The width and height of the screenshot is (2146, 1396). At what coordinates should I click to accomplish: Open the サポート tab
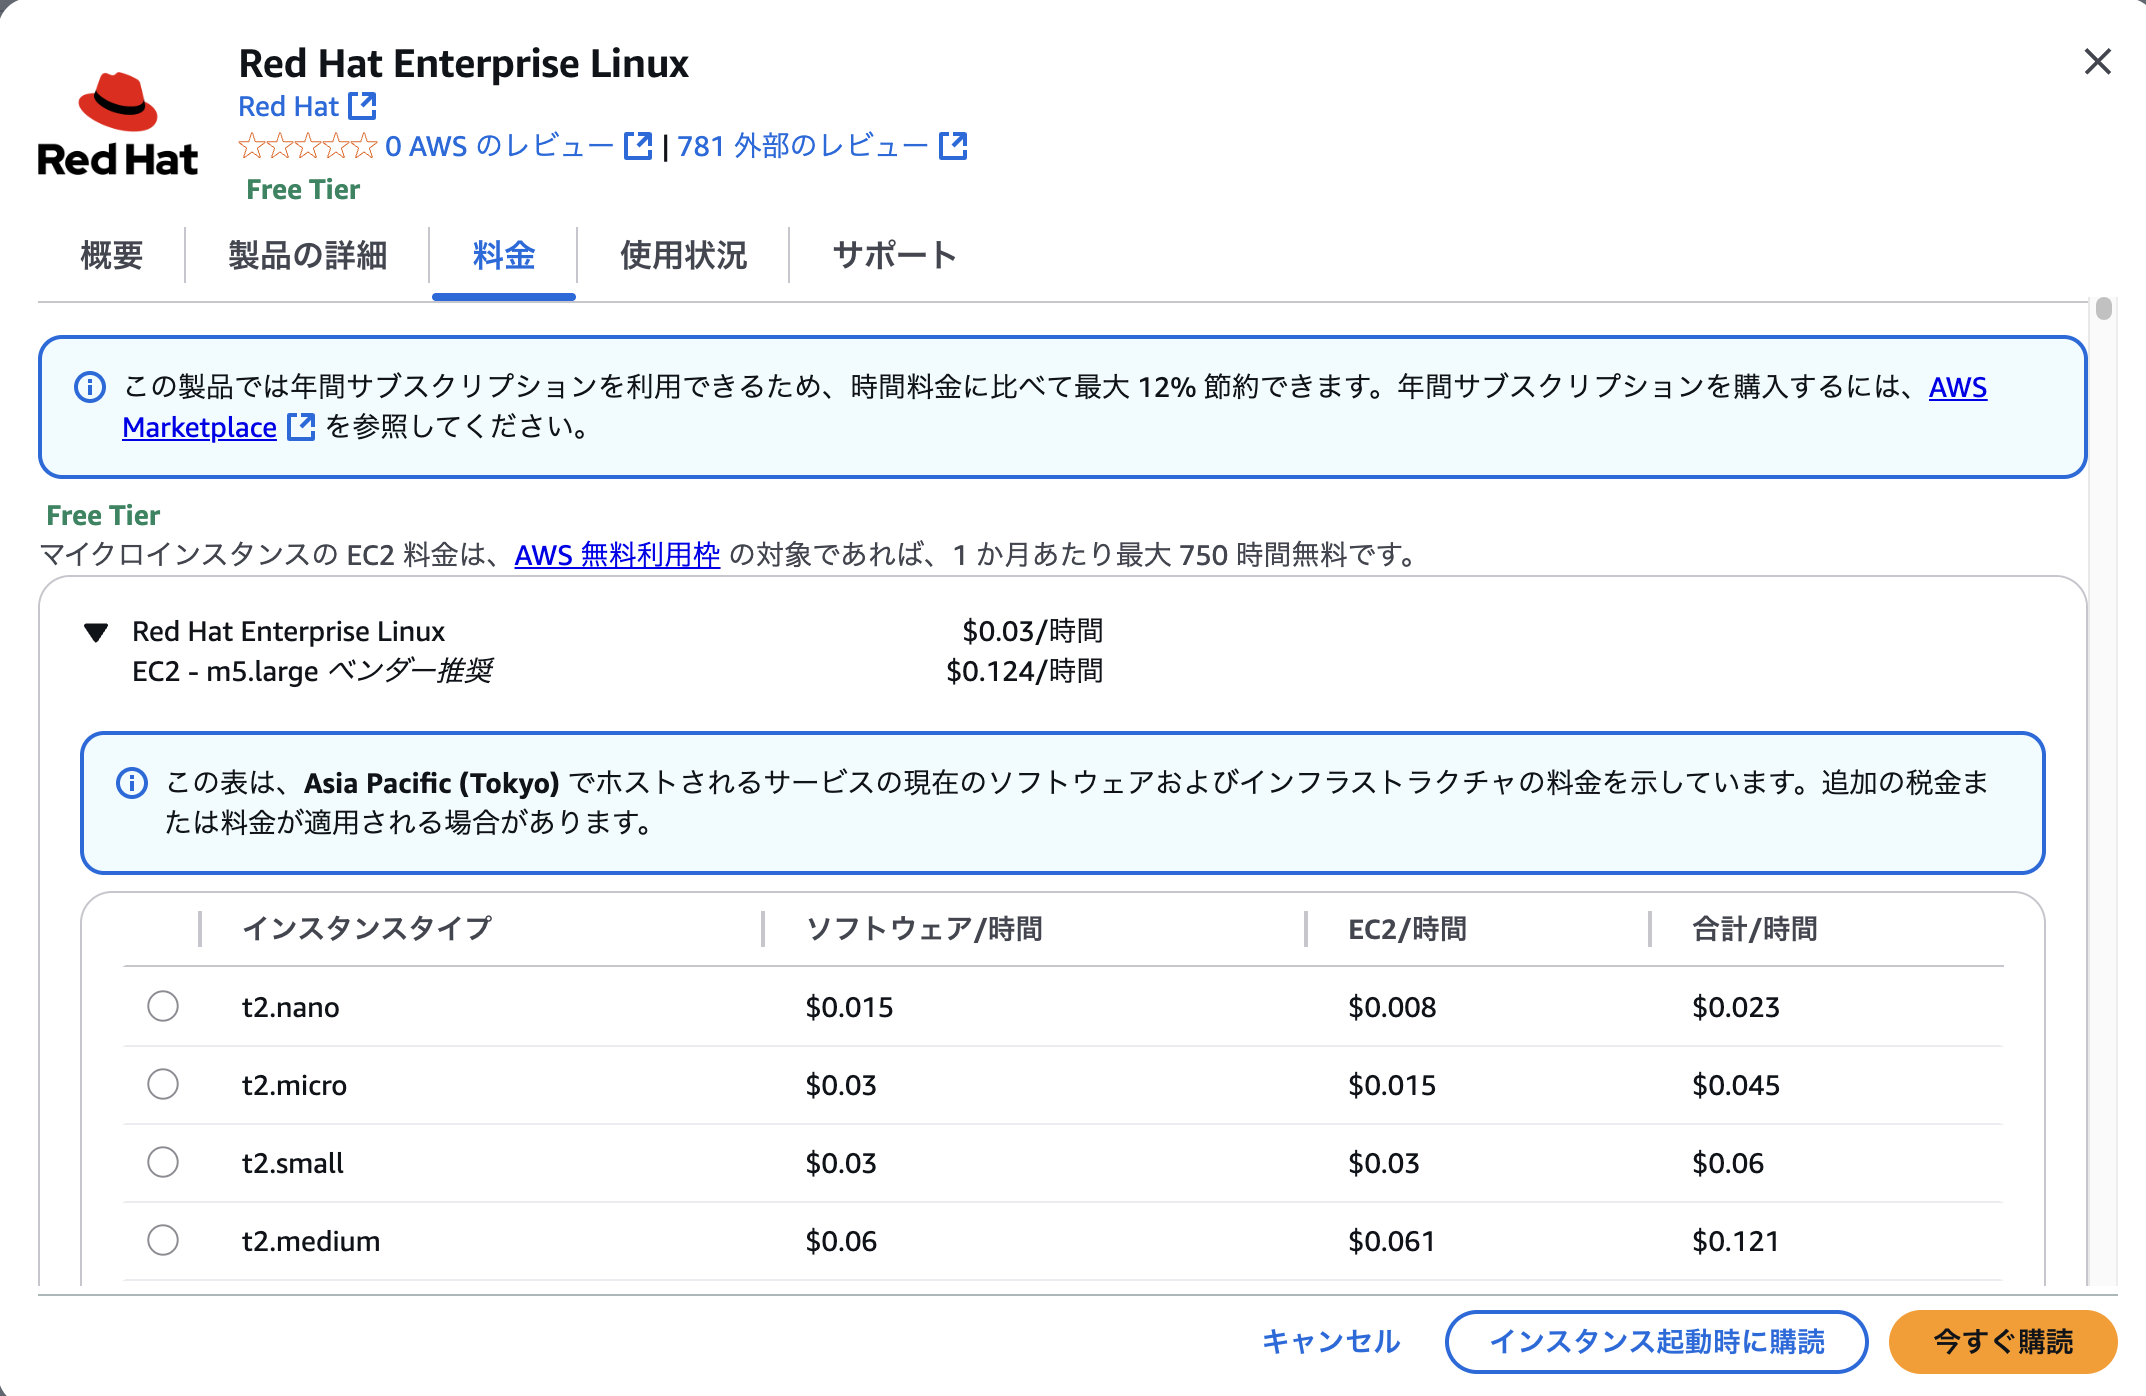point(895,255)
